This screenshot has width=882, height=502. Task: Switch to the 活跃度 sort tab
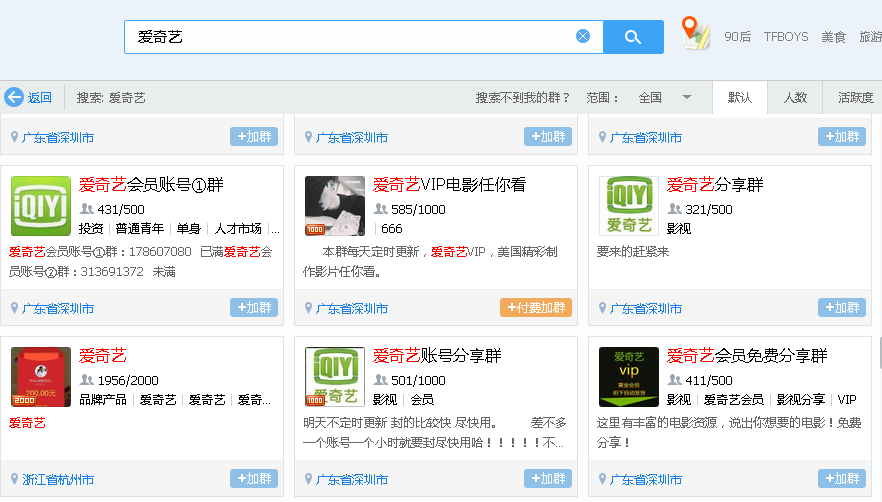tap(855, 98)
